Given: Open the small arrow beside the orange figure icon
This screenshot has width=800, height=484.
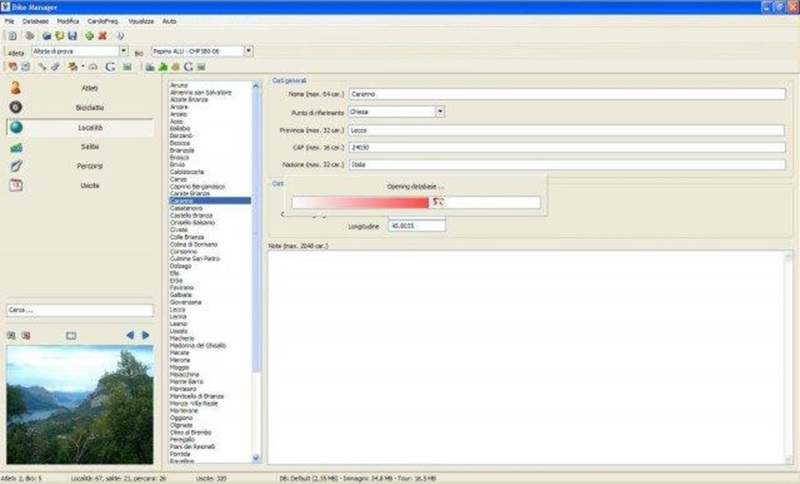Looking at the screenshot, I should (x=83, y=67).
